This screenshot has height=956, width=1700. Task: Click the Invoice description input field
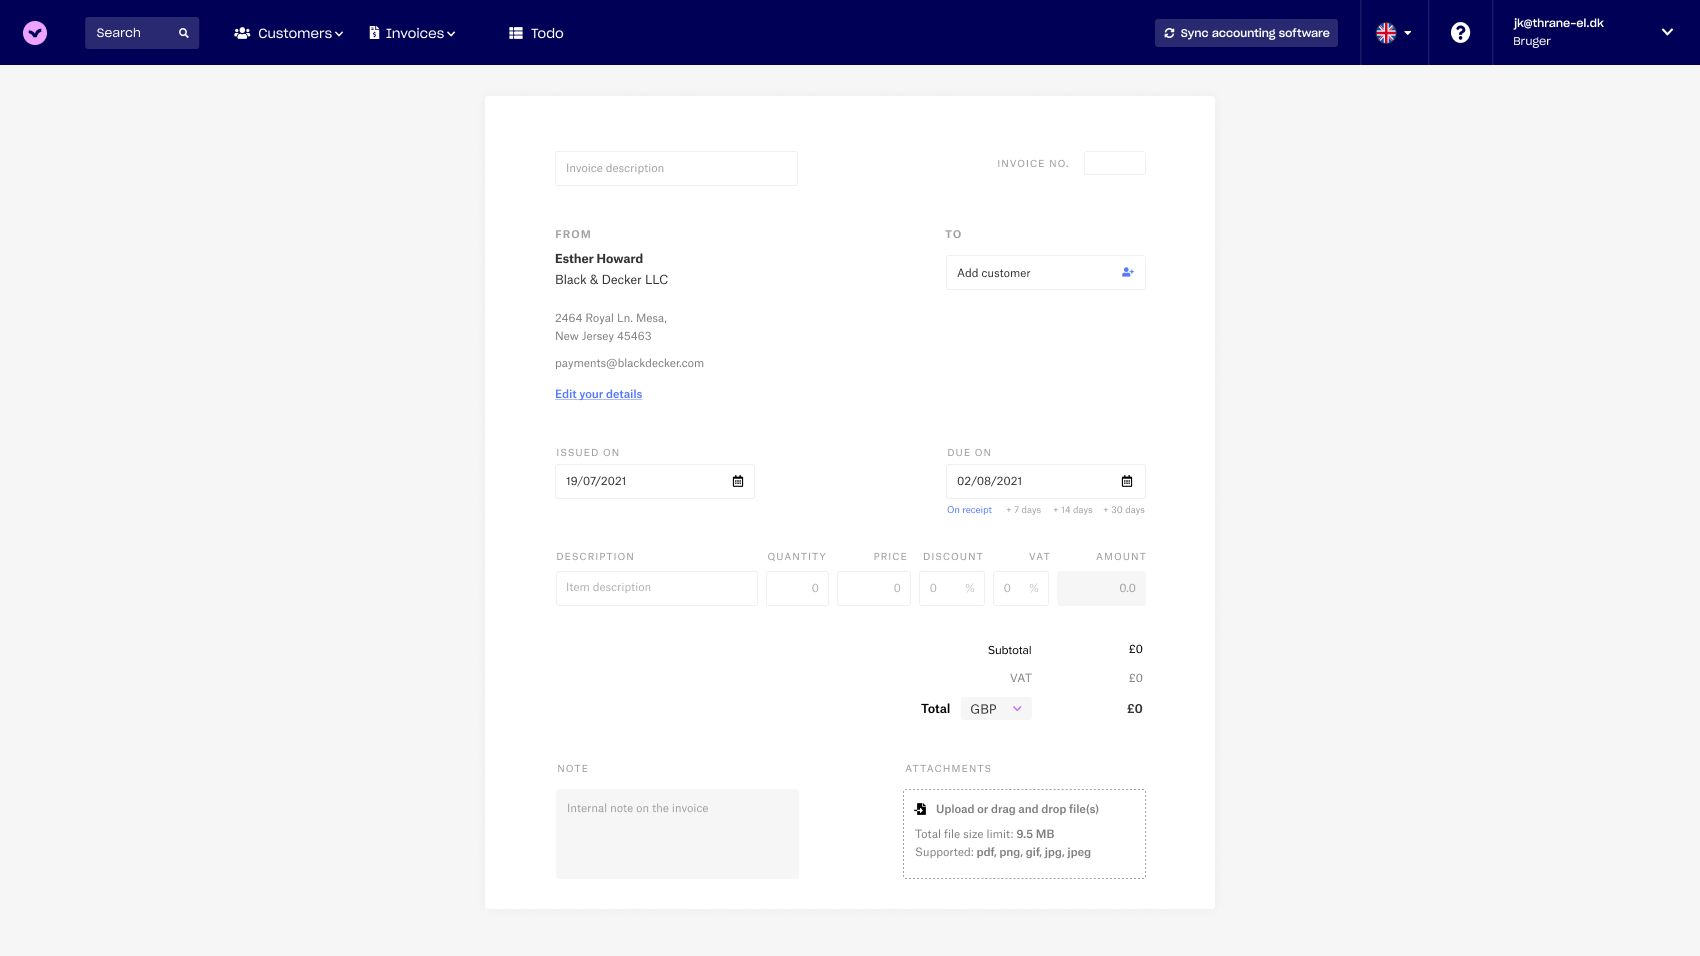click(x=676, y=168)
